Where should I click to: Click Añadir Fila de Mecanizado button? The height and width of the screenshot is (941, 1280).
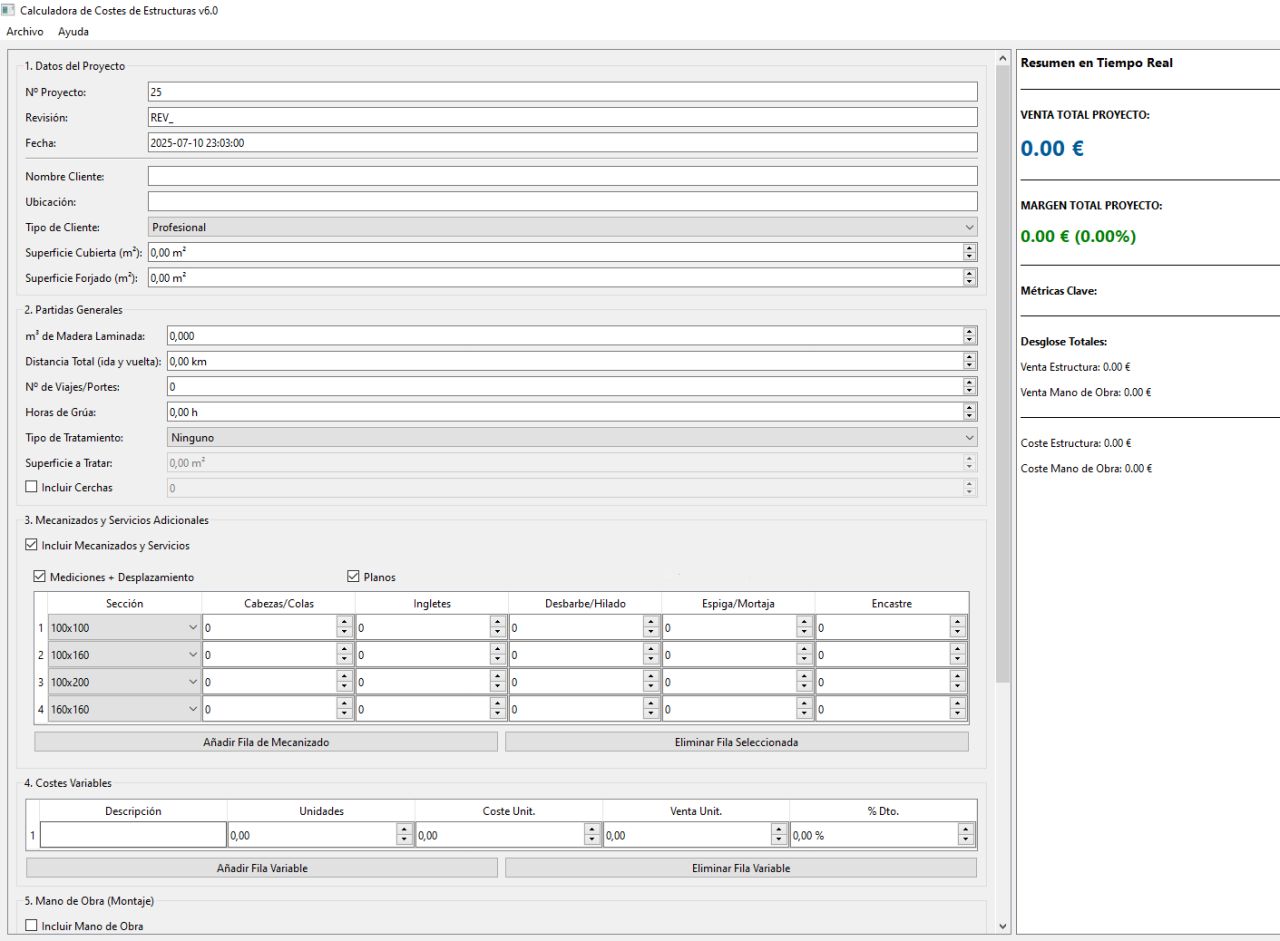pos(266,742)
